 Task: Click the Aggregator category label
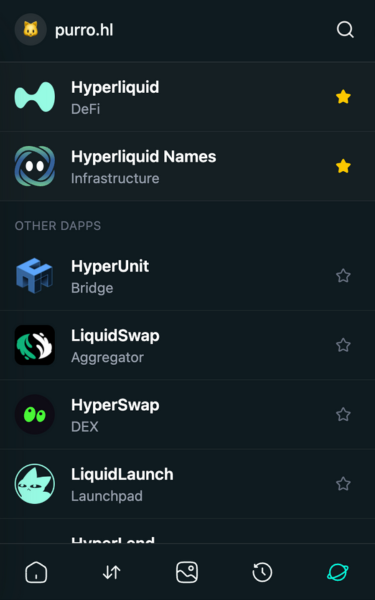(108, 357)
